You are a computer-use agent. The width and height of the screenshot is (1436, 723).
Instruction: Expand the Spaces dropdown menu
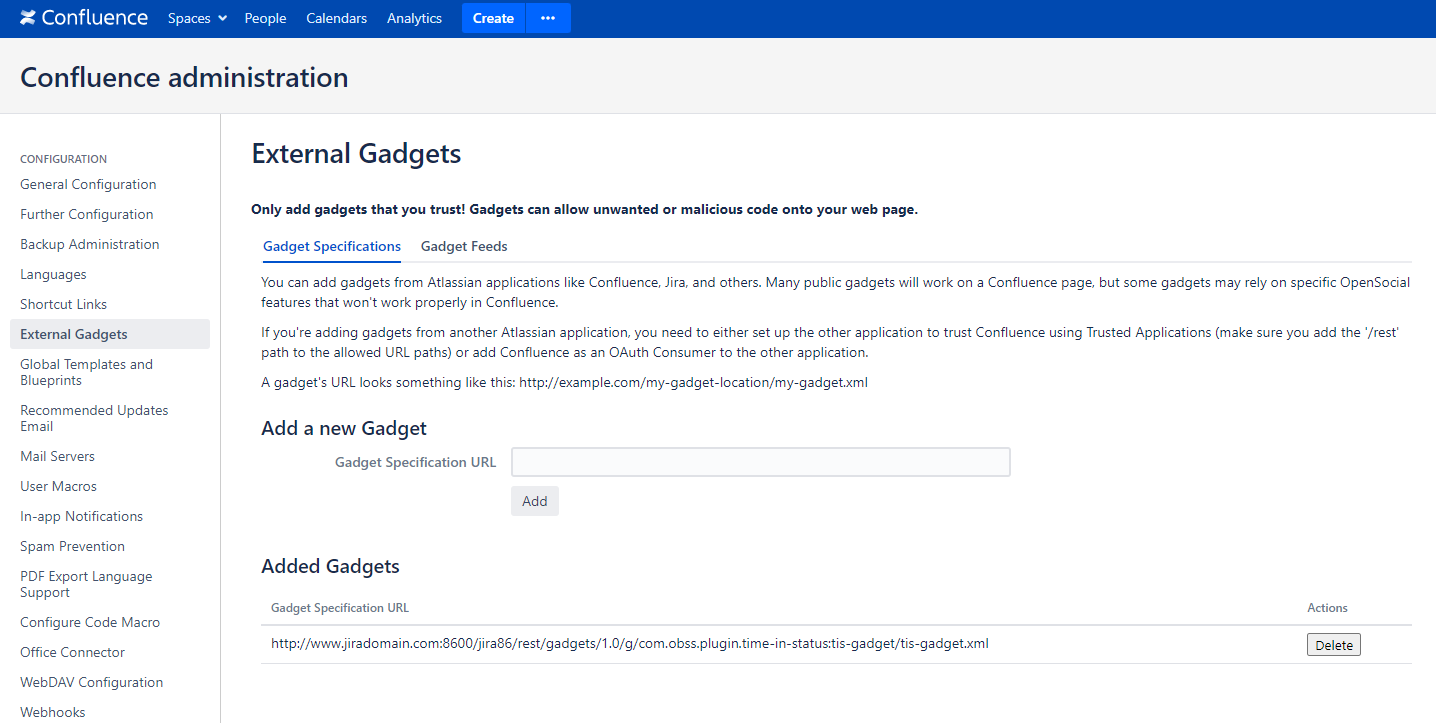pos(197,18)
